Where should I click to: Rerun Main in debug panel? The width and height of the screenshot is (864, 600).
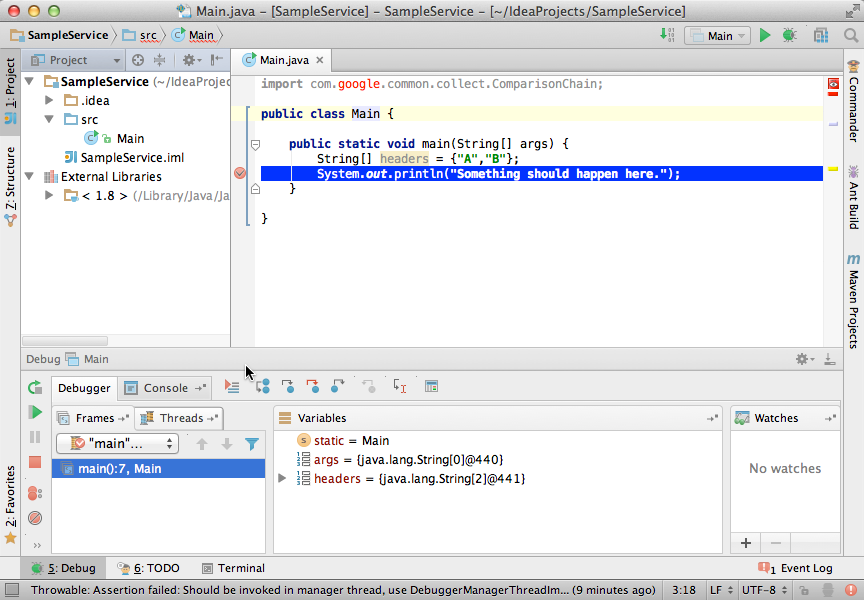[x=35, y=387]
